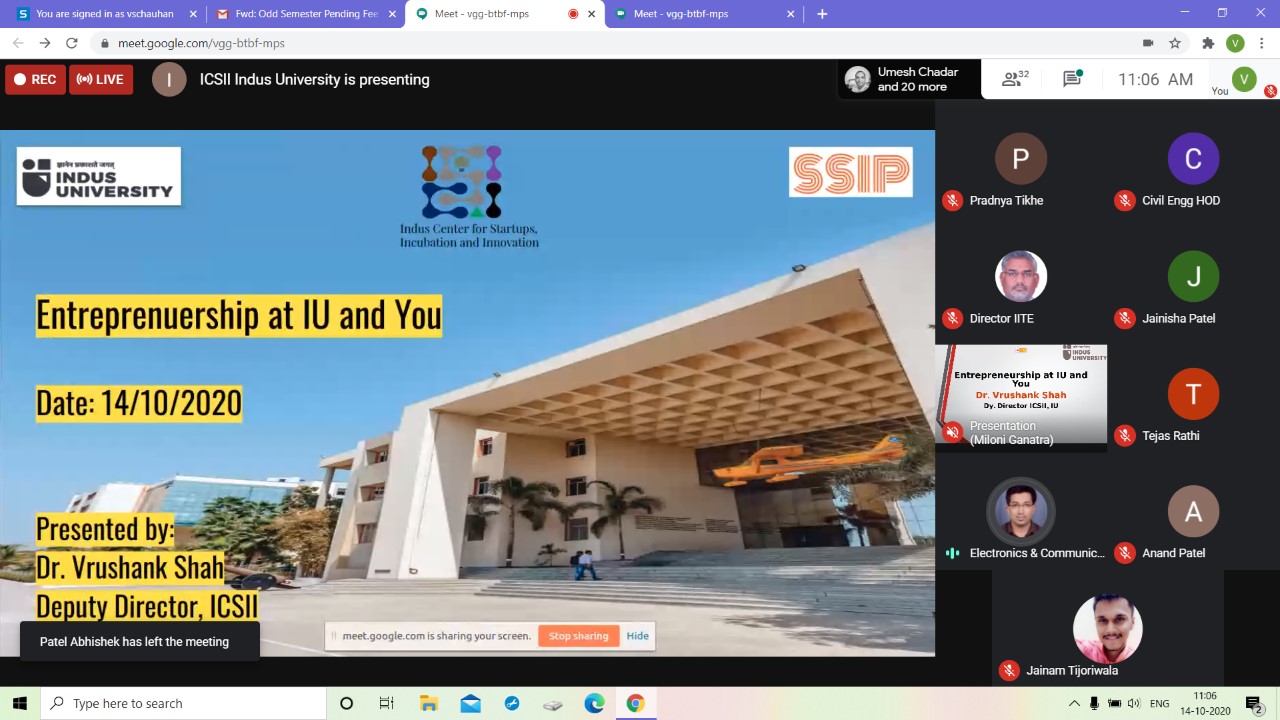Open the participants list showing 32 people
1280x720 pixels.
[1015, 79]
